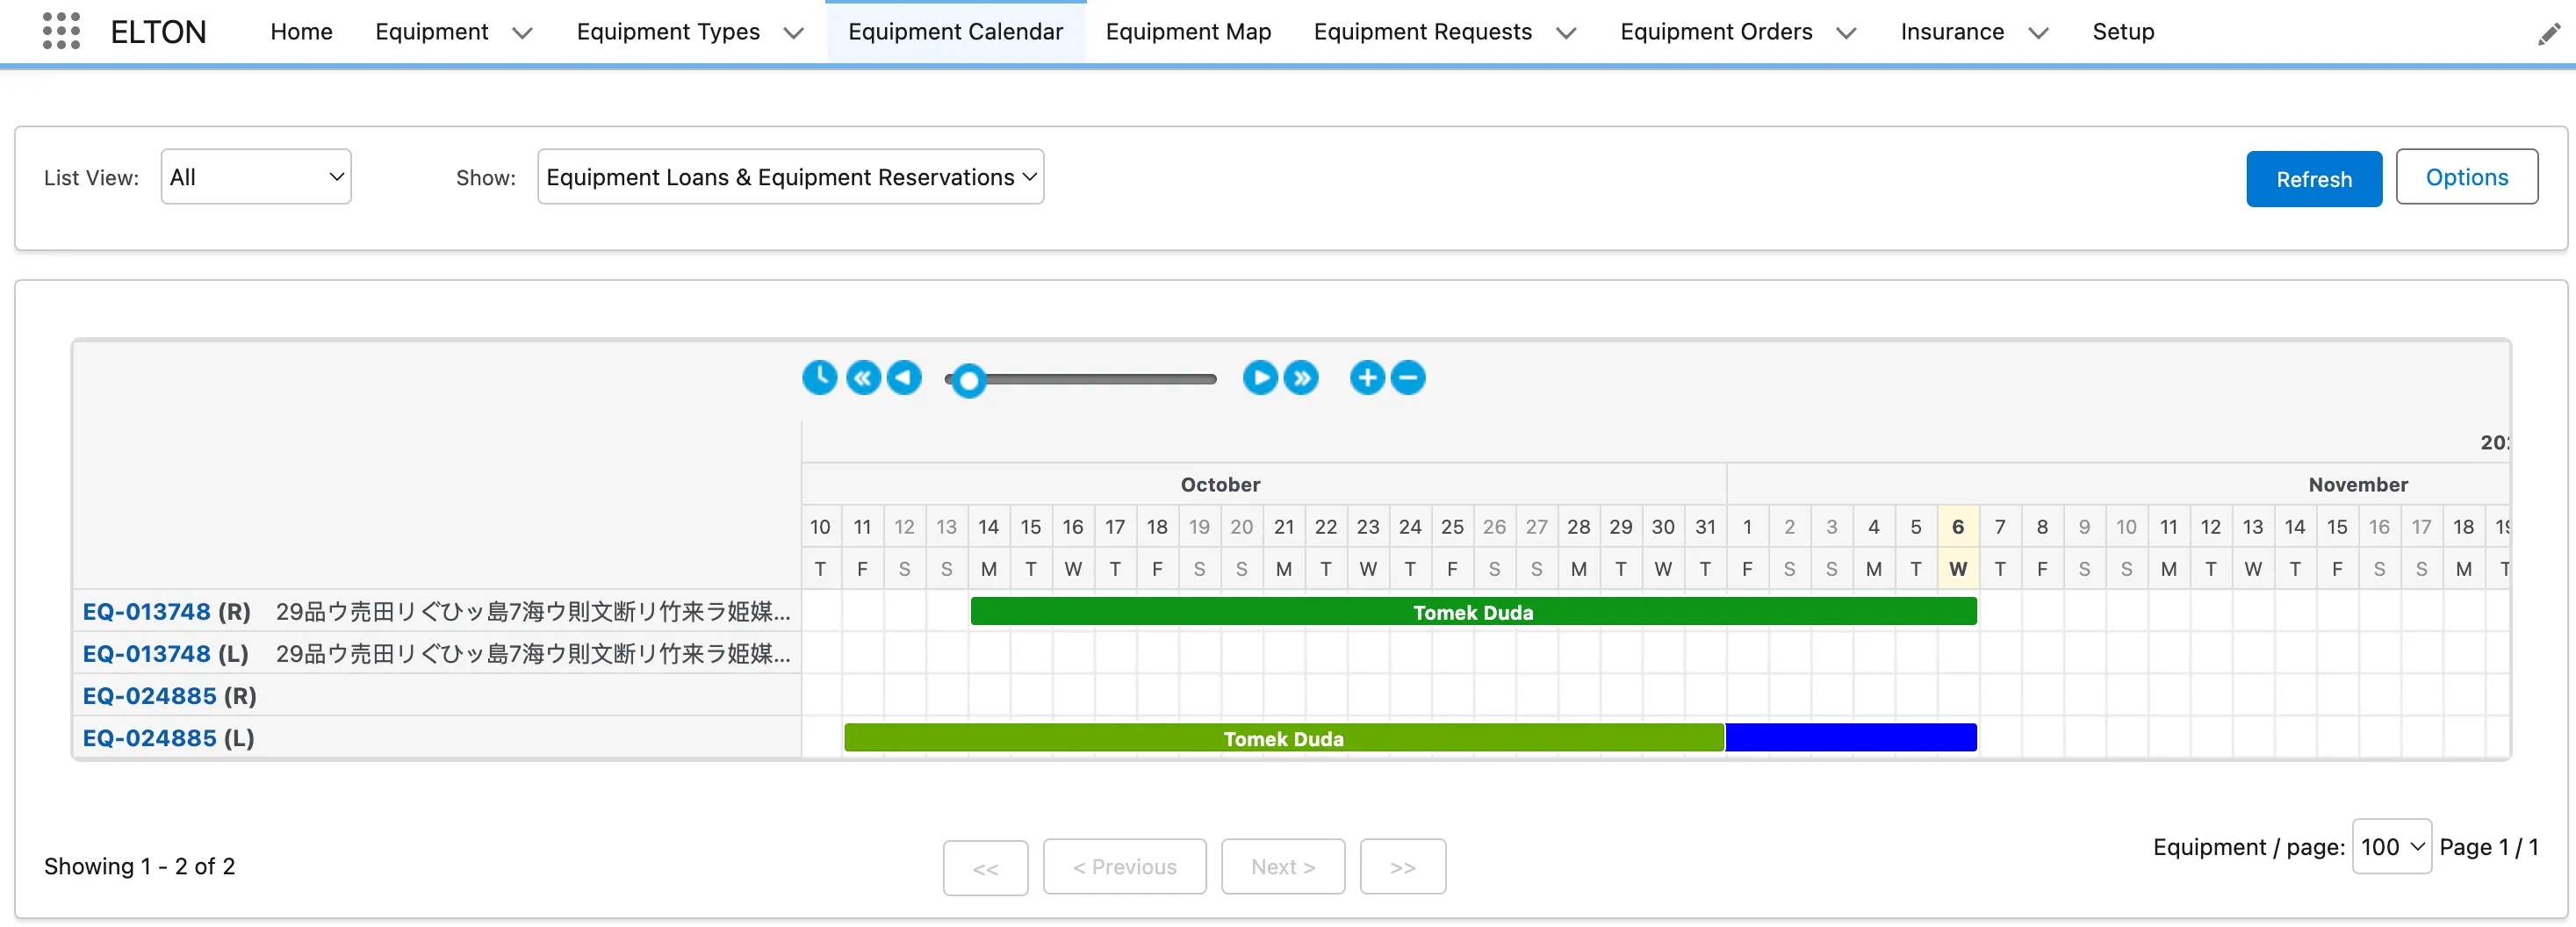Viewport: 2576px width, 927px height.
Task: Expand the Equipment Orders menu chevron
Action: (1846, 33)
